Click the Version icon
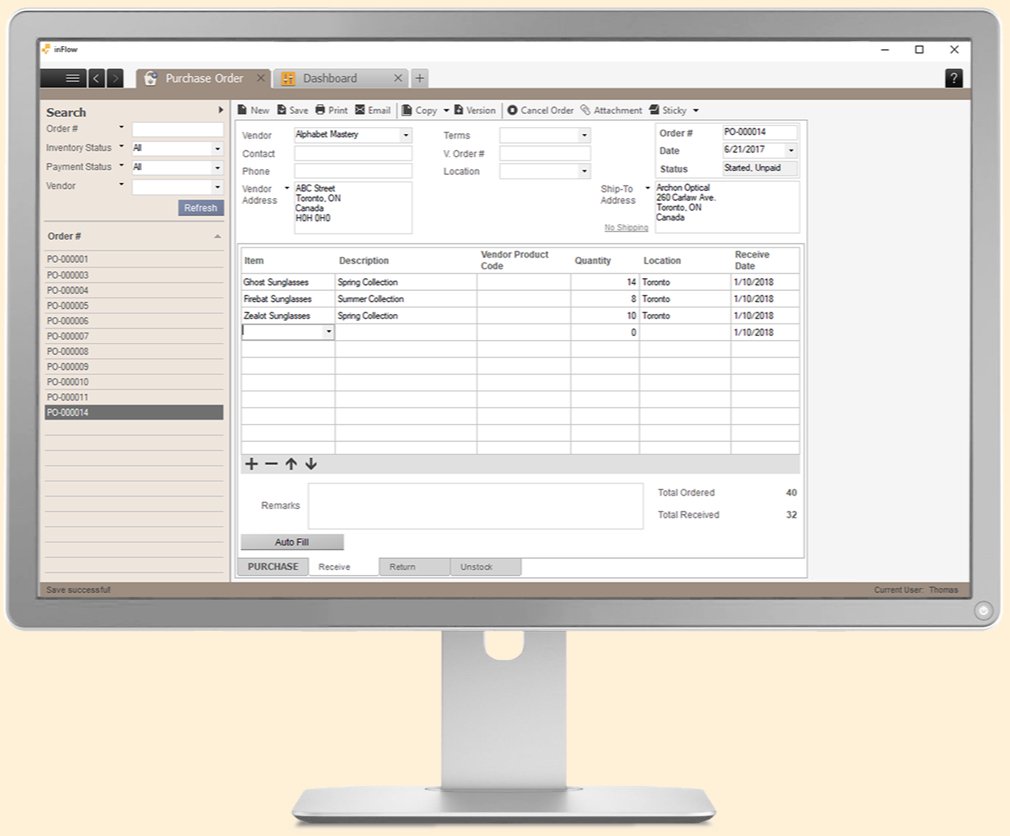This screenshot has height=836, width=1010. click(476, 110)
